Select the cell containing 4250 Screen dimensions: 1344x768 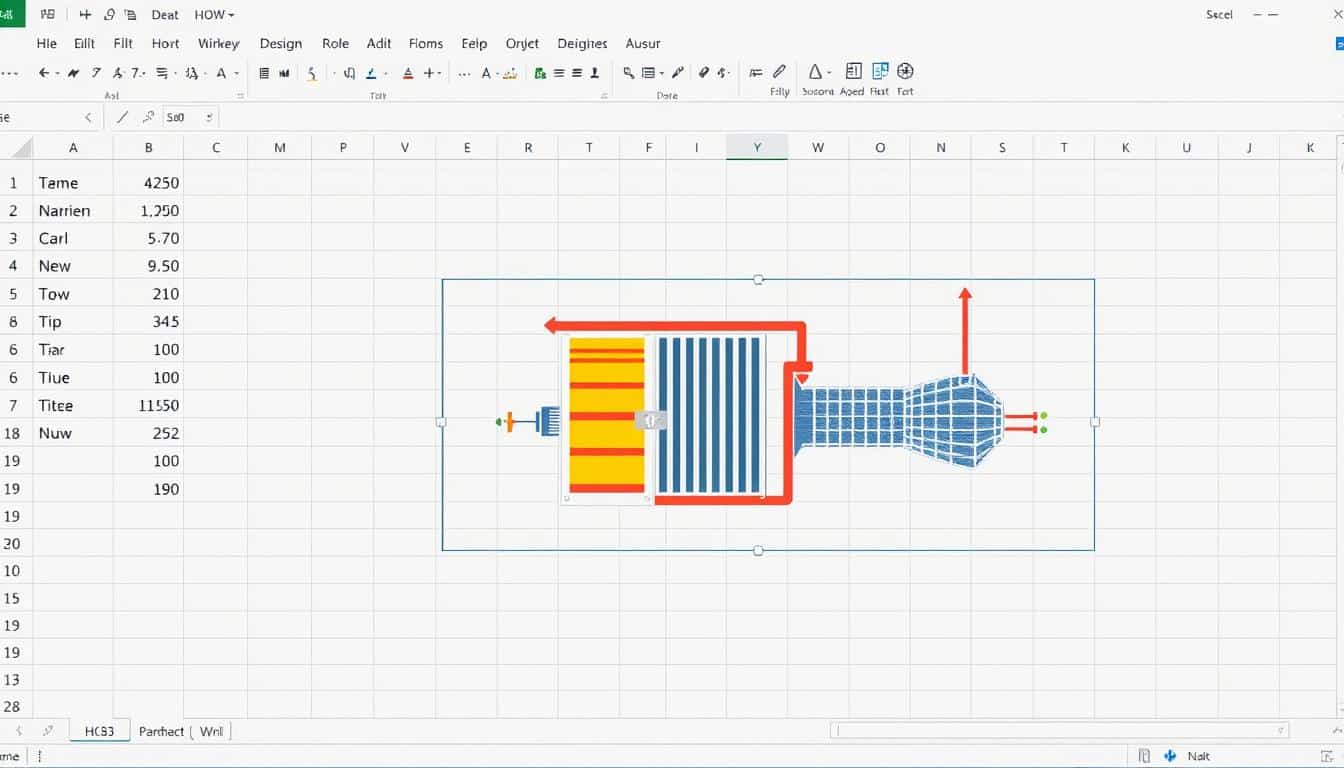coord(148,183)
